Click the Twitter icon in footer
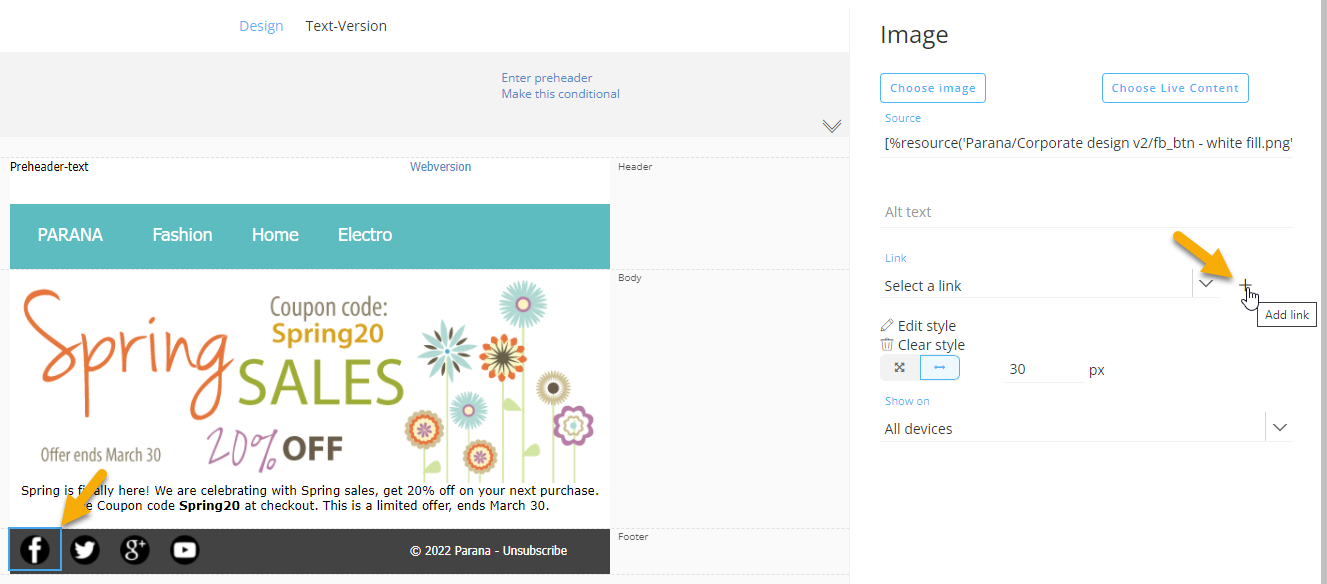The image size is (1327, 584). pos(85,550)
